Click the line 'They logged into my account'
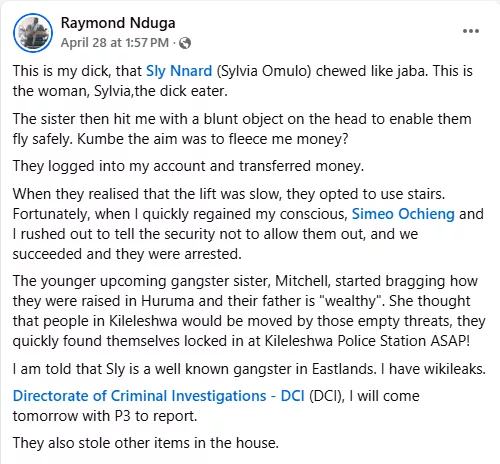 [188, 166]
